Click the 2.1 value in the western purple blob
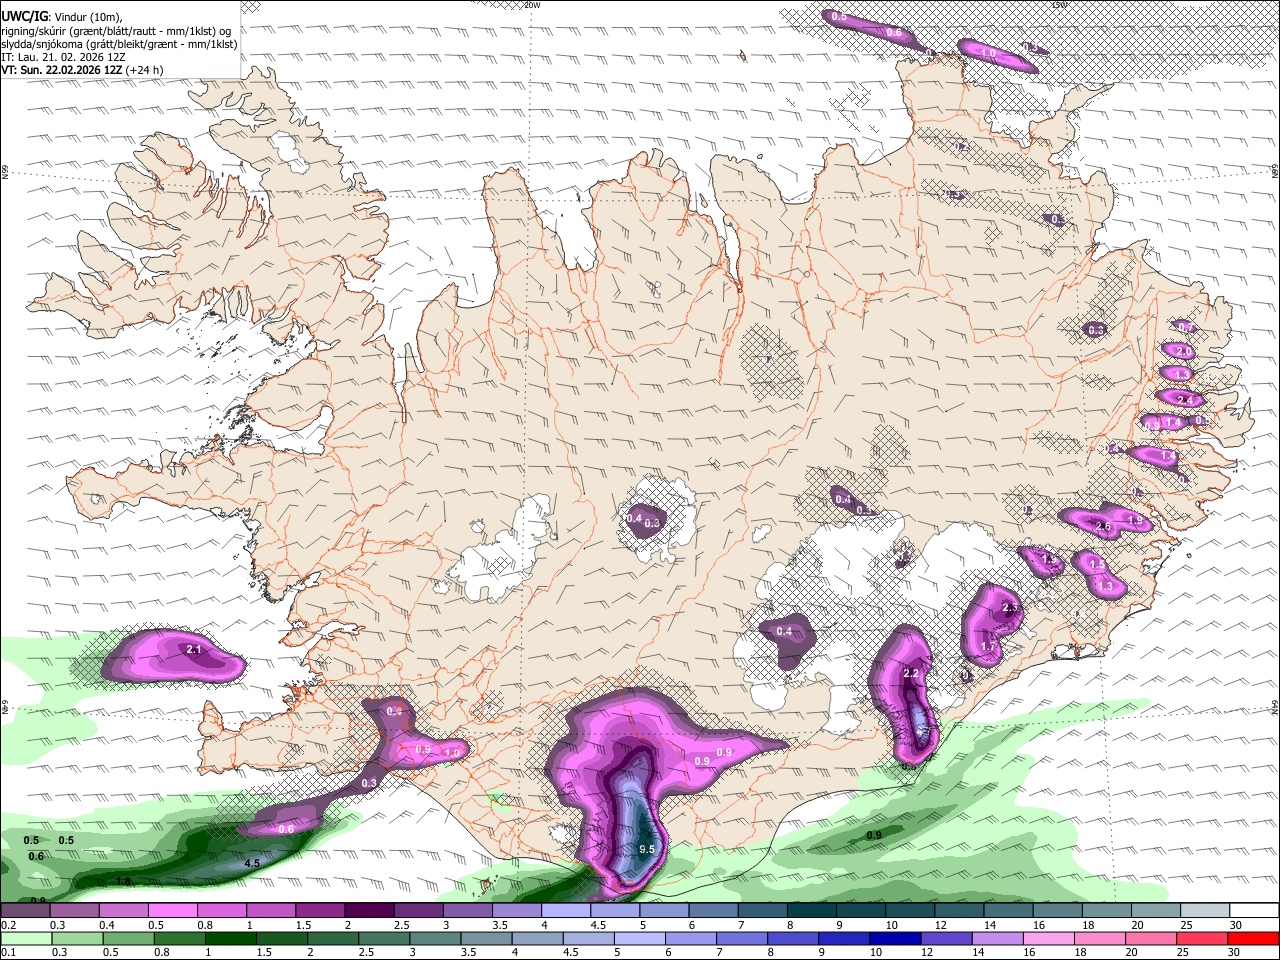Image resolution: width=1280 pixels, height=960 pixels. (x=194, y=650)
